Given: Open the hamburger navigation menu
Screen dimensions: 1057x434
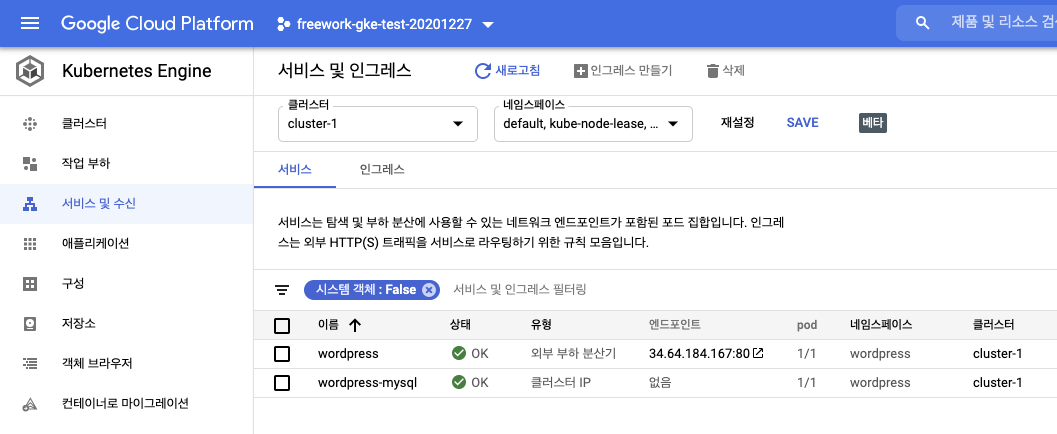Looking at the screenshot, I should click(30, 24).
